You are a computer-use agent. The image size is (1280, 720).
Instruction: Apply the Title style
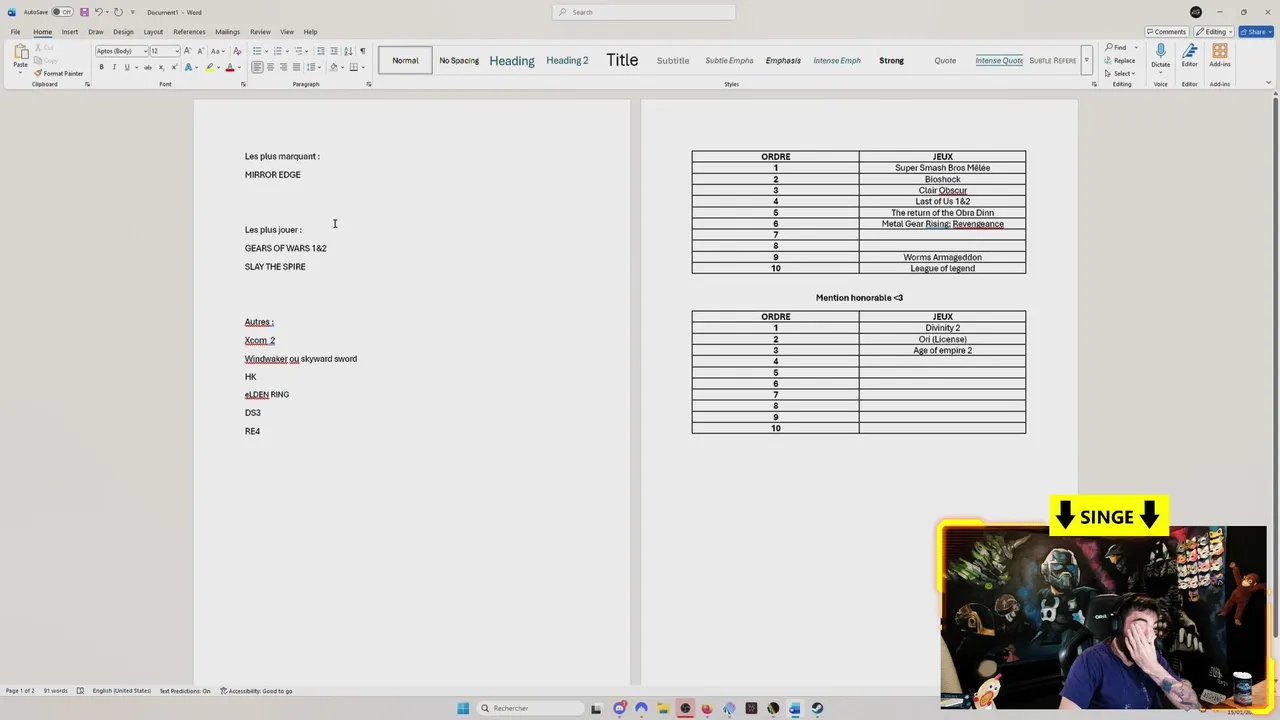(x=622, y=61)
